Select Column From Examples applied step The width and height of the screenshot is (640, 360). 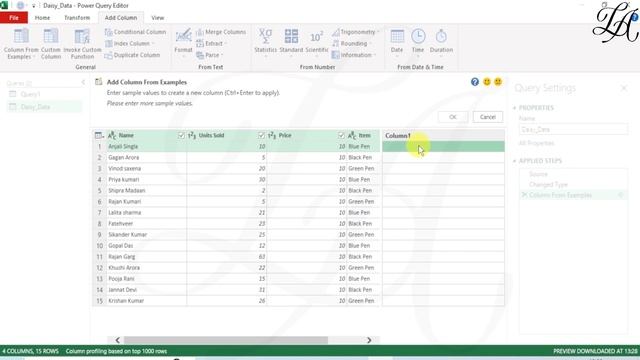click(x=573, y=195)
